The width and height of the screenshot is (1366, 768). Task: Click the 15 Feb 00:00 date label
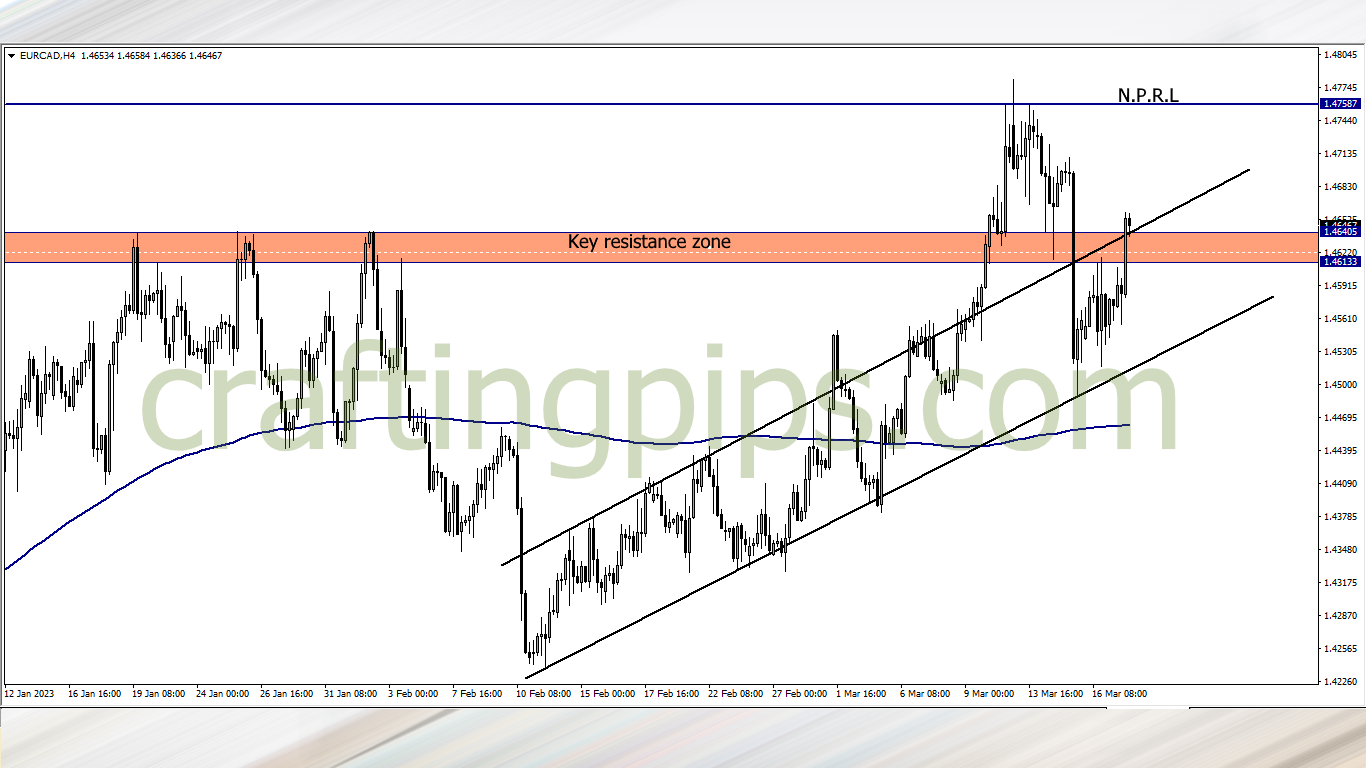(607, 693)
